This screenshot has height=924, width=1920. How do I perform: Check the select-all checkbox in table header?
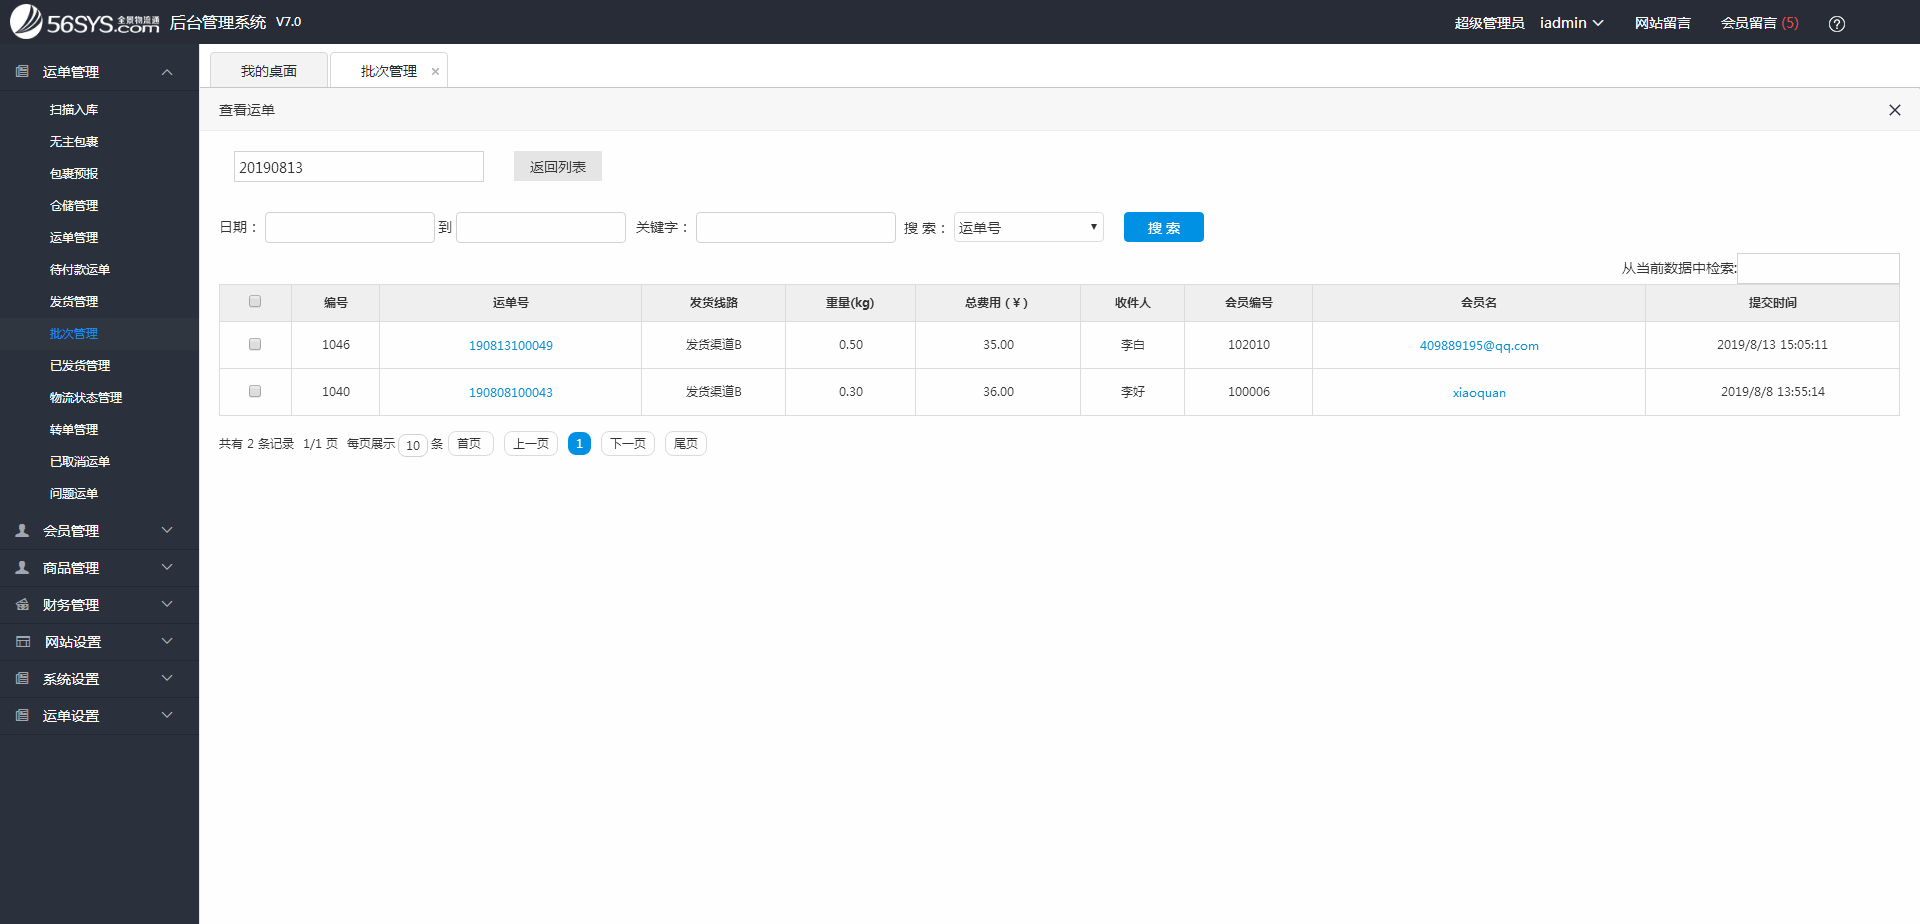pyautogui.click(x=255, y=301)
